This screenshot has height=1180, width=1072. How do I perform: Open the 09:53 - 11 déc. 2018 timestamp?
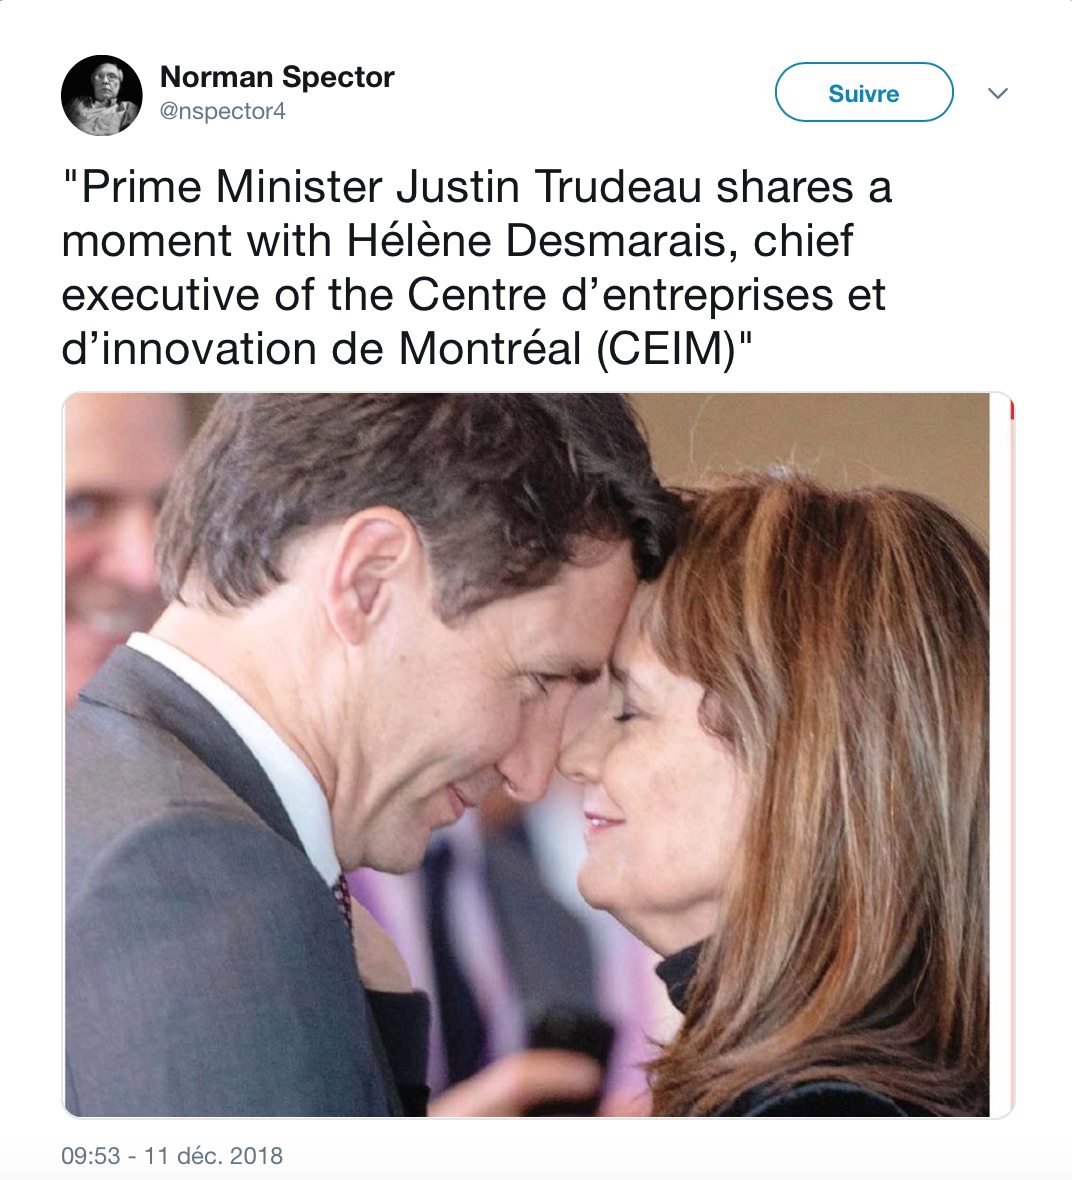(172, 1155)
